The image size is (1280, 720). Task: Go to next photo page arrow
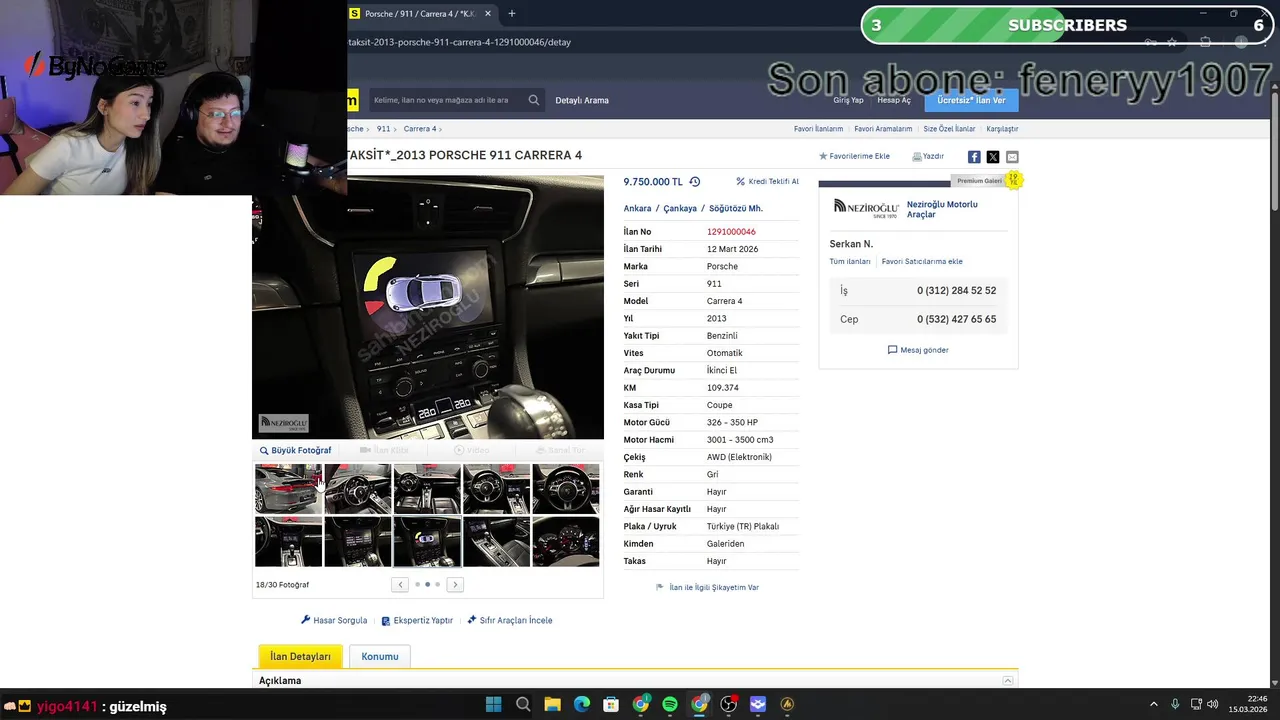pyautogui.click(x=455, y=584)
